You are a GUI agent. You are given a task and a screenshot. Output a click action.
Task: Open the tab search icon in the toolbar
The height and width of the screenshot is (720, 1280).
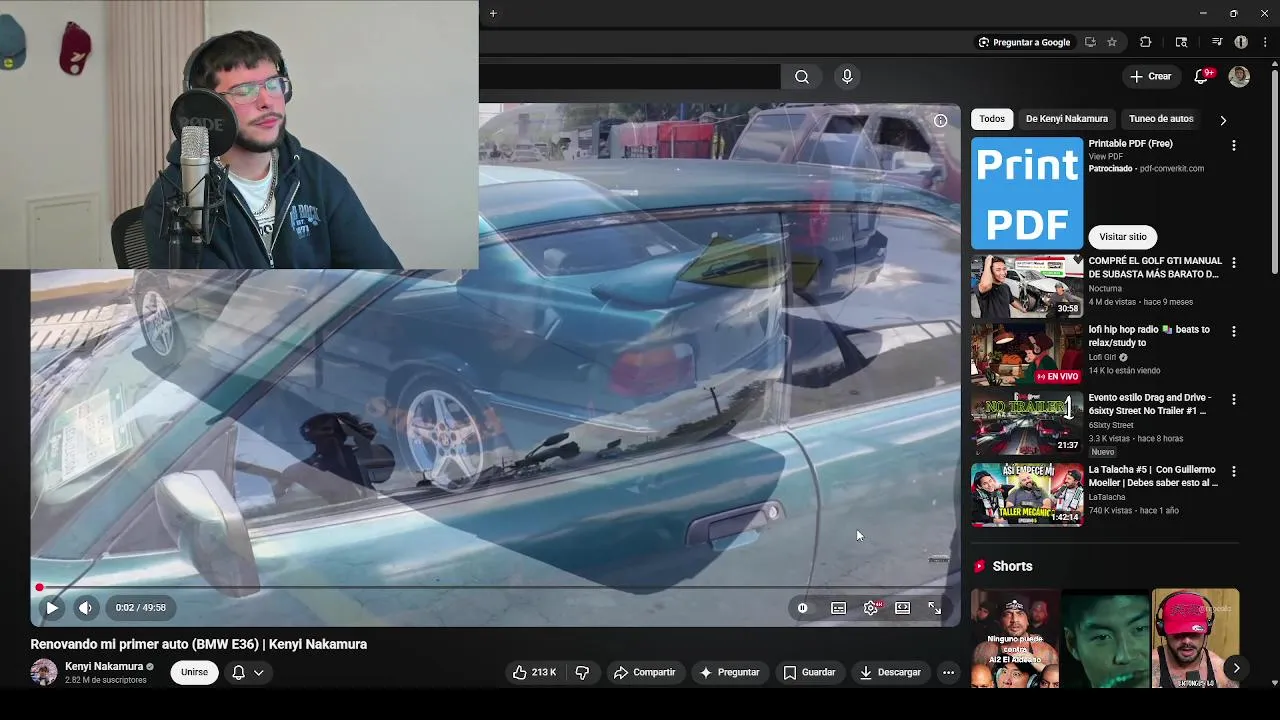(1181, 42)
